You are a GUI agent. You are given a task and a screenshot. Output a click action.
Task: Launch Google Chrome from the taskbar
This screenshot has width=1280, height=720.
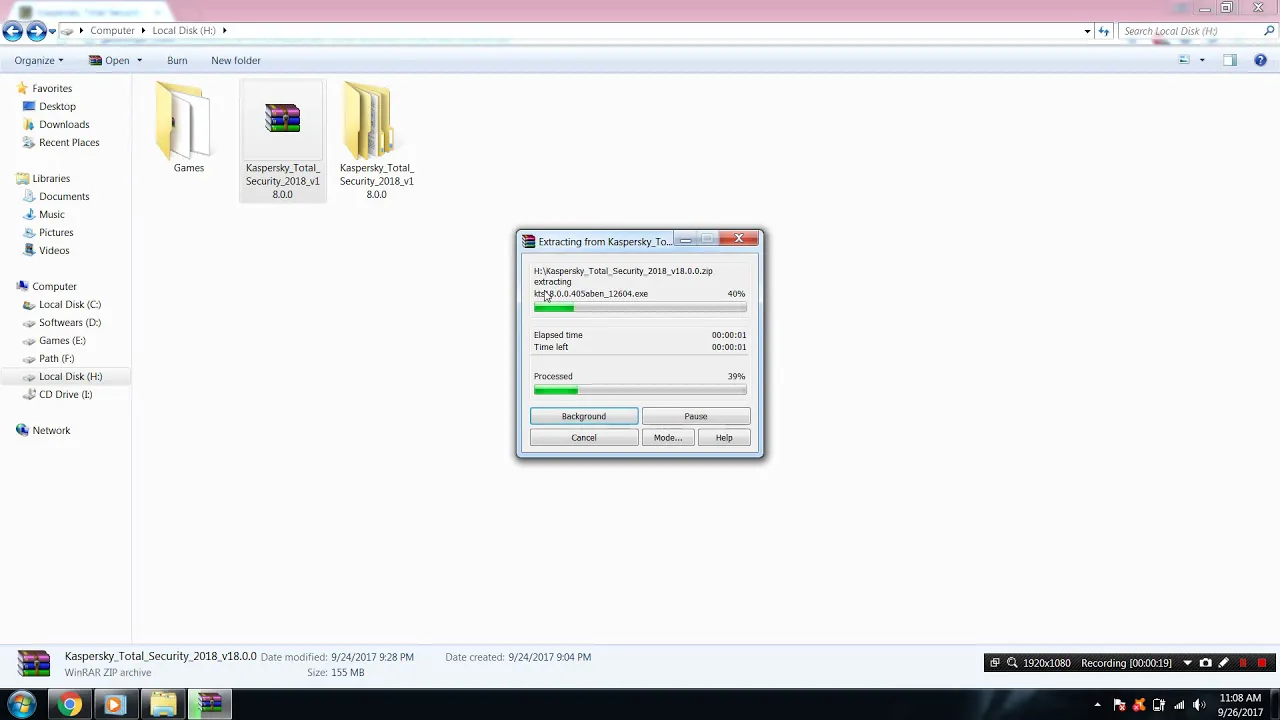(x=69, y=705)
